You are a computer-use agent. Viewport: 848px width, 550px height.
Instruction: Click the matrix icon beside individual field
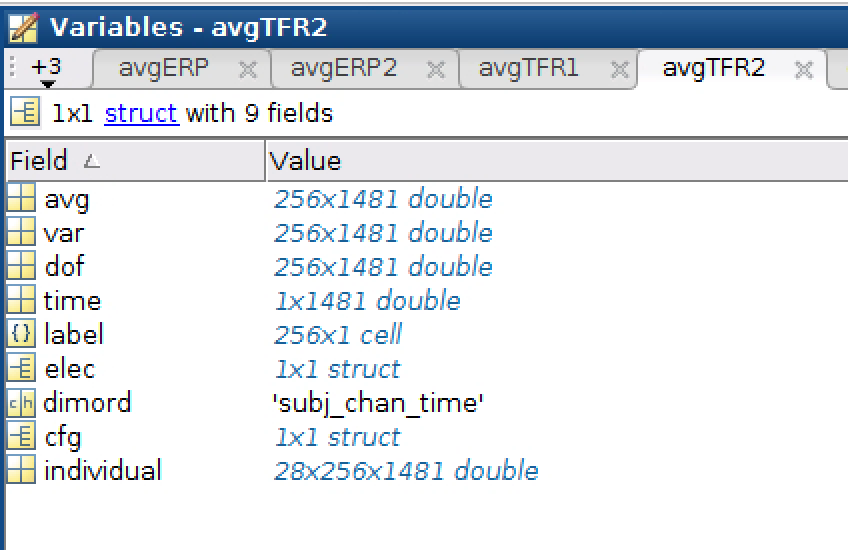(x=21, y=471)
